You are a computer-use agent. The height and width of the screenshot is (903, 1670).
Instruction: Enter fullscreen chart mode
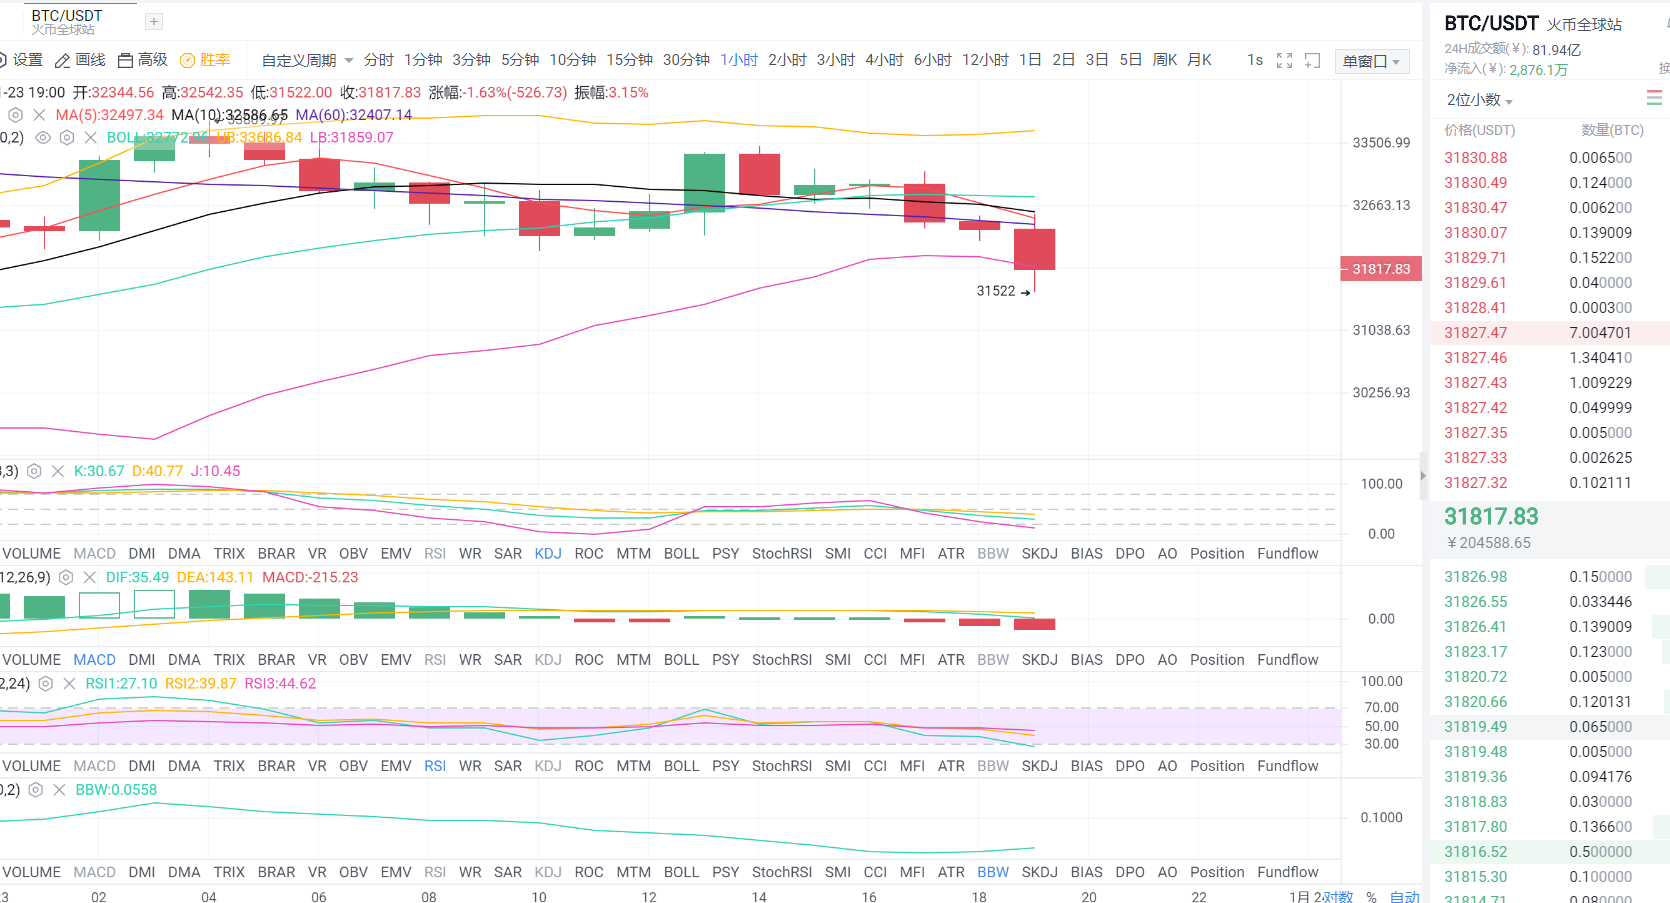pos(1285,61)
